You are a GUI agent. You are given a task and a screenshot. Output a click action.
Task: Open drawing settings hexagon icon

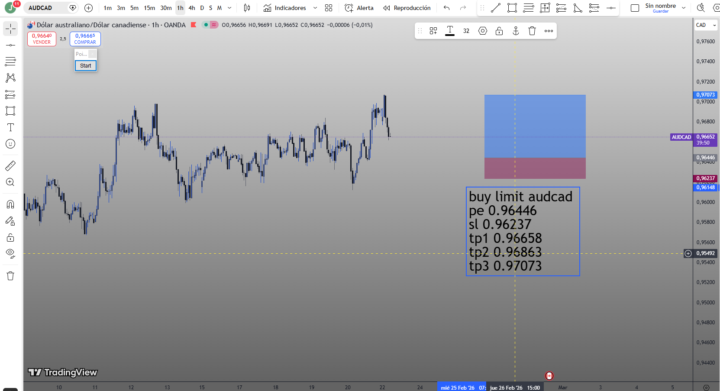pos(483,31)
